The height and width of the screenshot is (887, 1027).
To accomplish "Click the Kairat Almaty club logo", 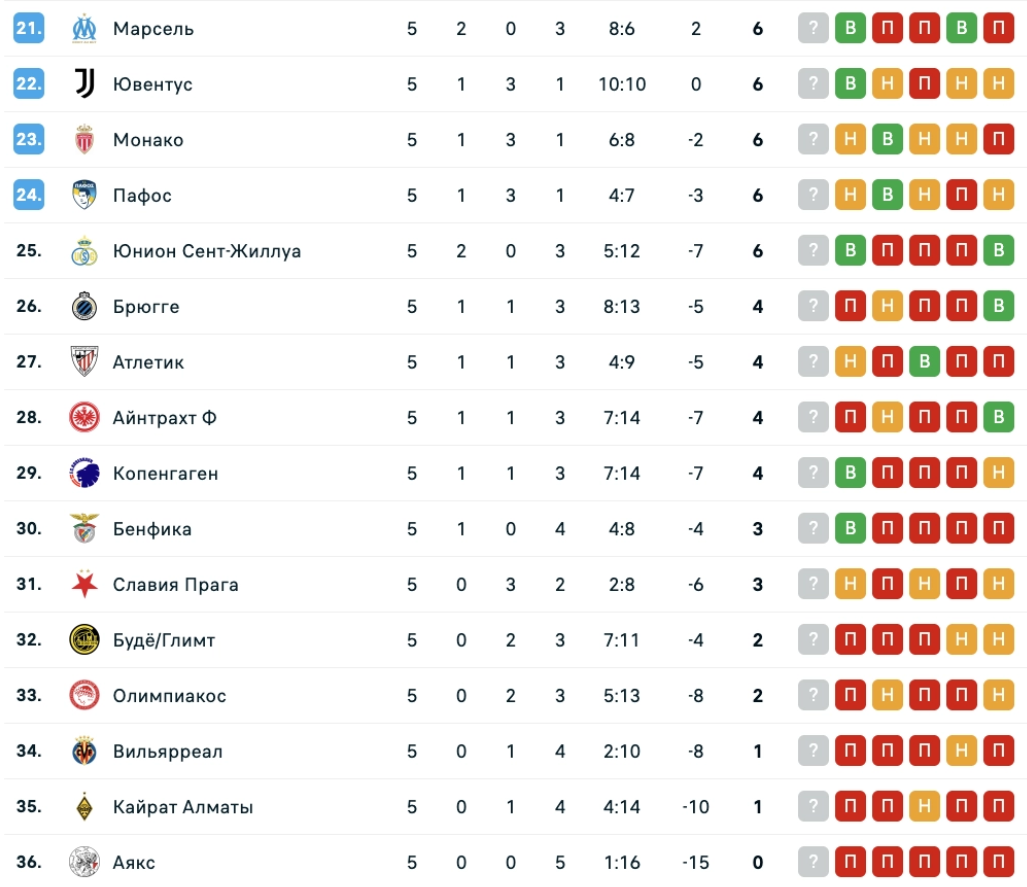I will (x=84, y=807).
